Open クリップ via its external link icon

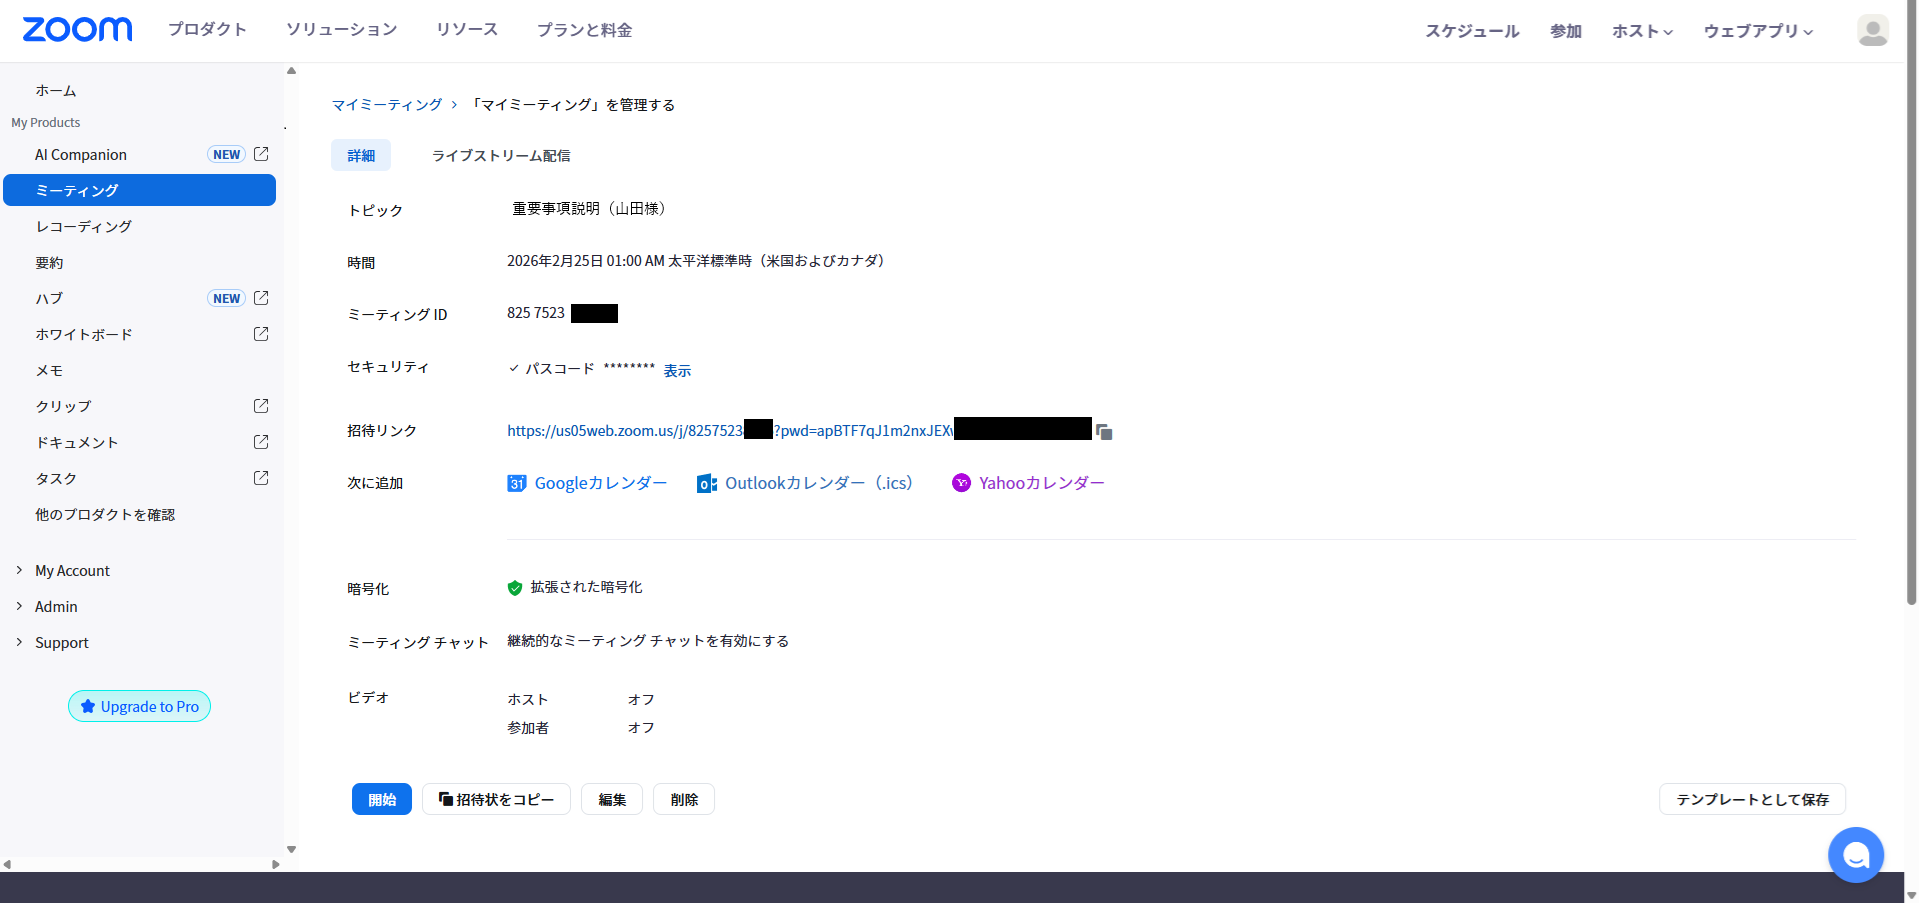pyautogui.click(x=260, y=406)
